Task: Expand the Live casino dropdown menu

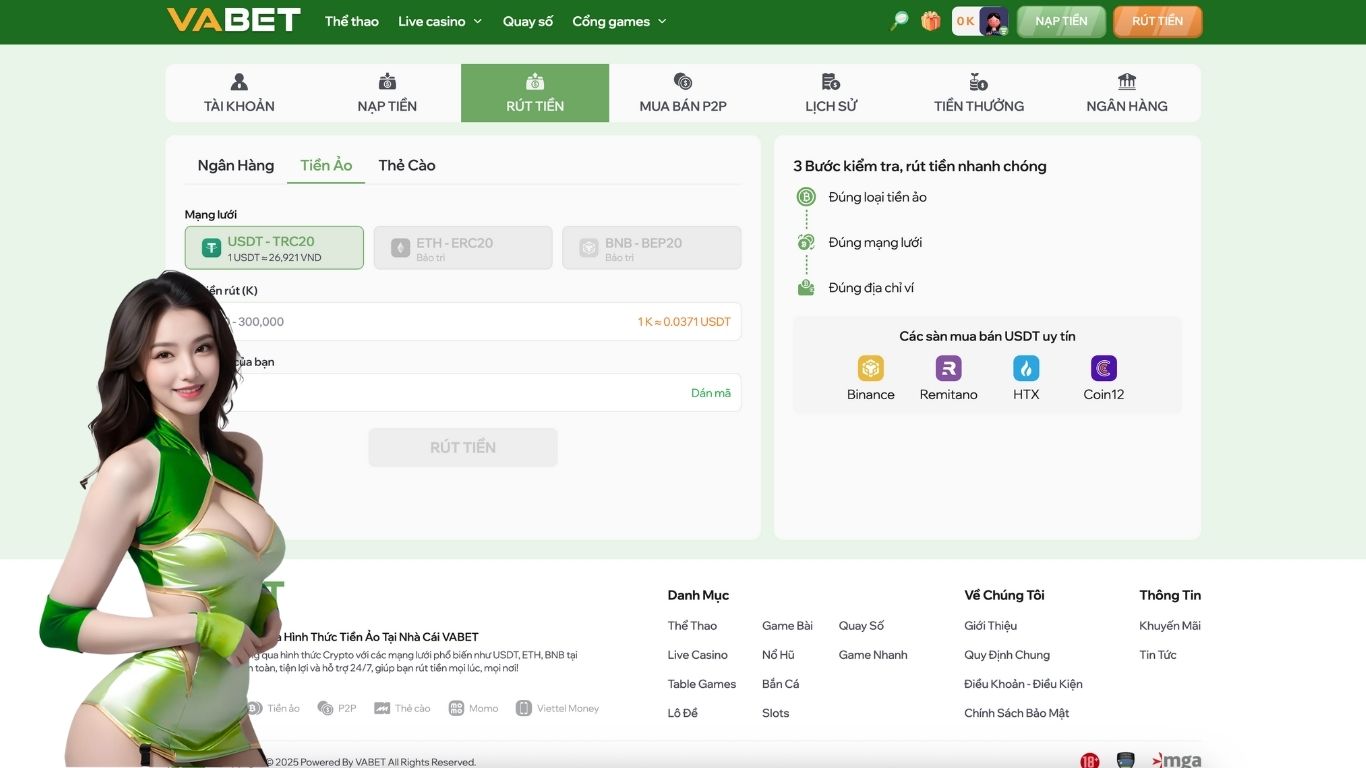Action: click(439, 21)
